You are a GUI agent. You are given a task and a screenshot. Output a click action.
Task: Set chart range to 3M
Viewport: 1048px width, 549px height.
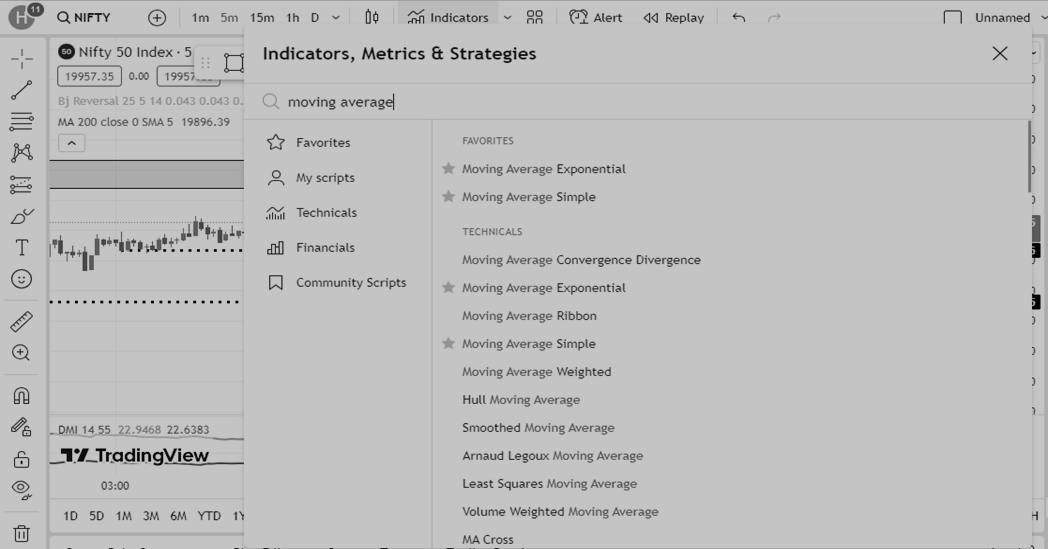151,516
